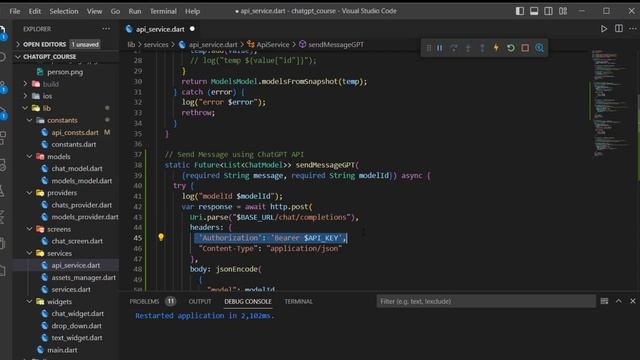
Task: Open constants.dart file
Action: click(73, 144)
